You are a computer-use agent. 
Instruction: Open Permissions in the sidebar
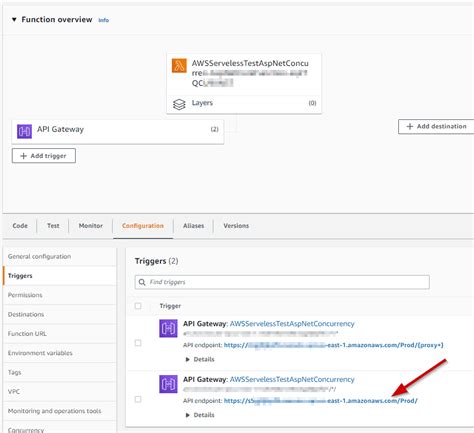(x=25, y=295)
